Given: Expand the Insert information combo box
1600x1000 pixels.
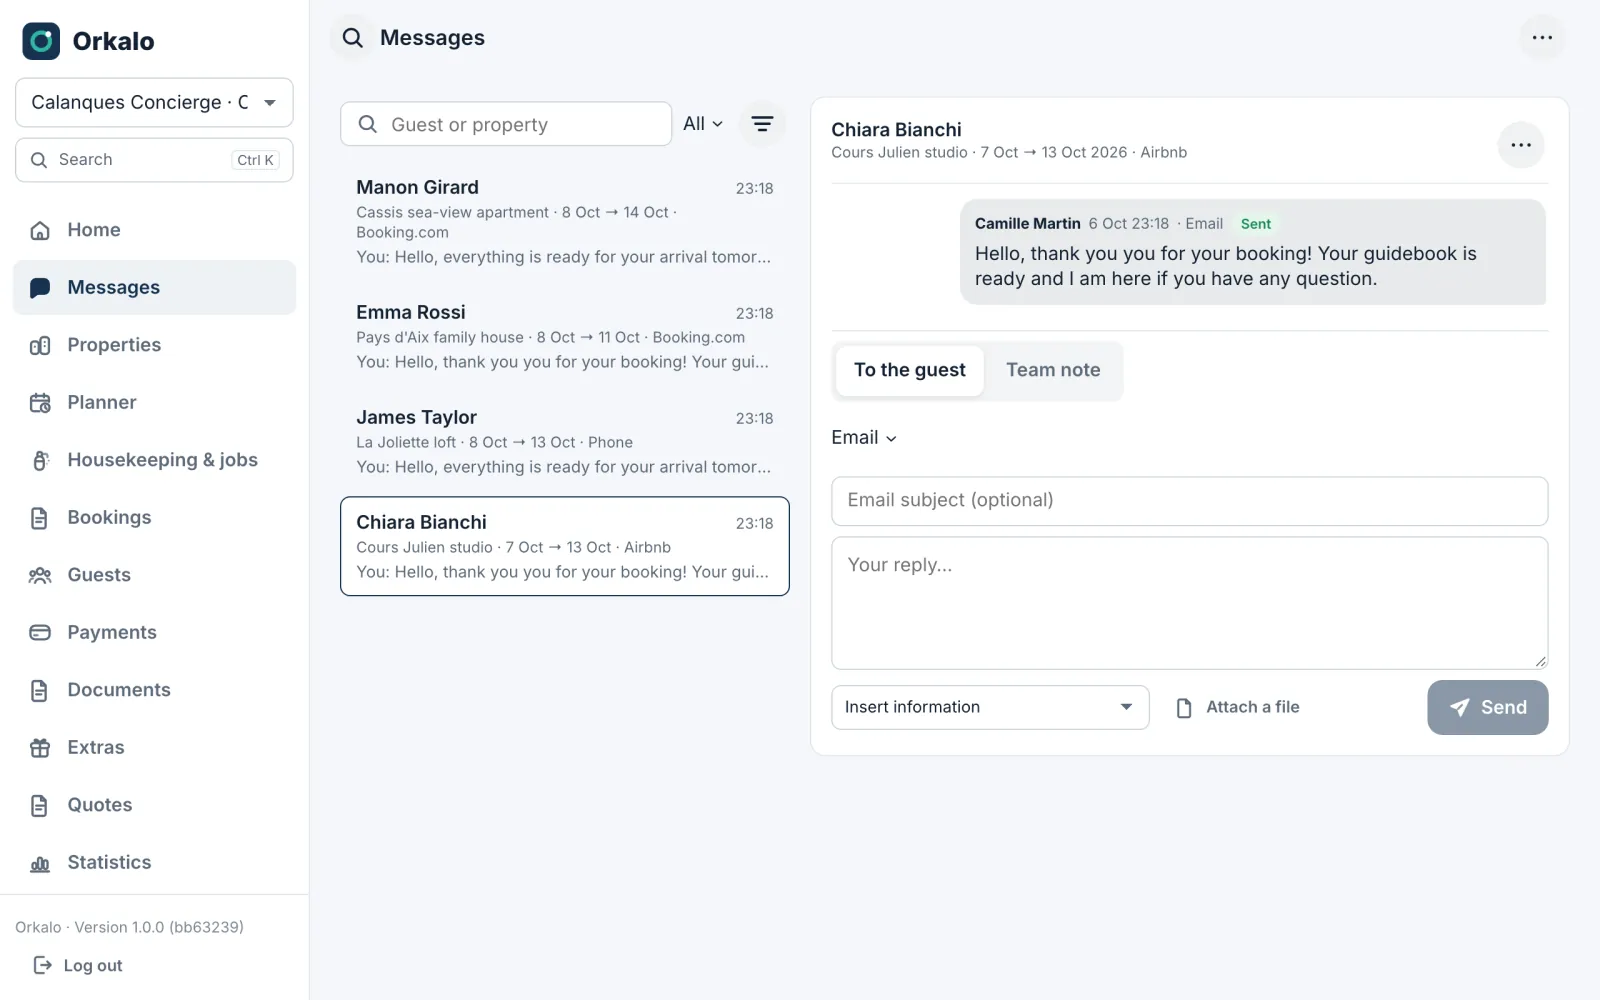Looking at the screenshot, I should (990, 707).
